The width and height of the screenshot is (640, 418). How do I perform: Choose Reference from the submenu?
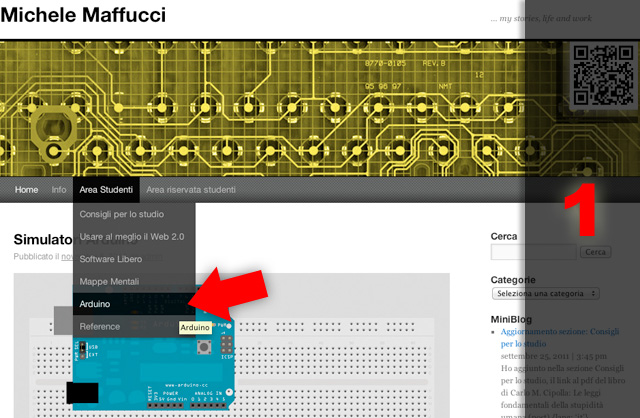tap(100, 326)
